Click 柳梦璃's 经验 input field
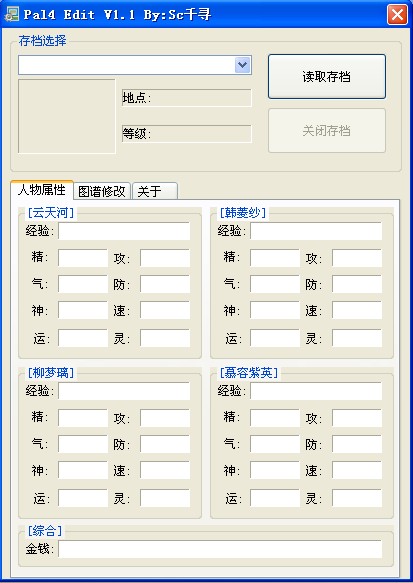The image size is (413, 583). (124, 391)
